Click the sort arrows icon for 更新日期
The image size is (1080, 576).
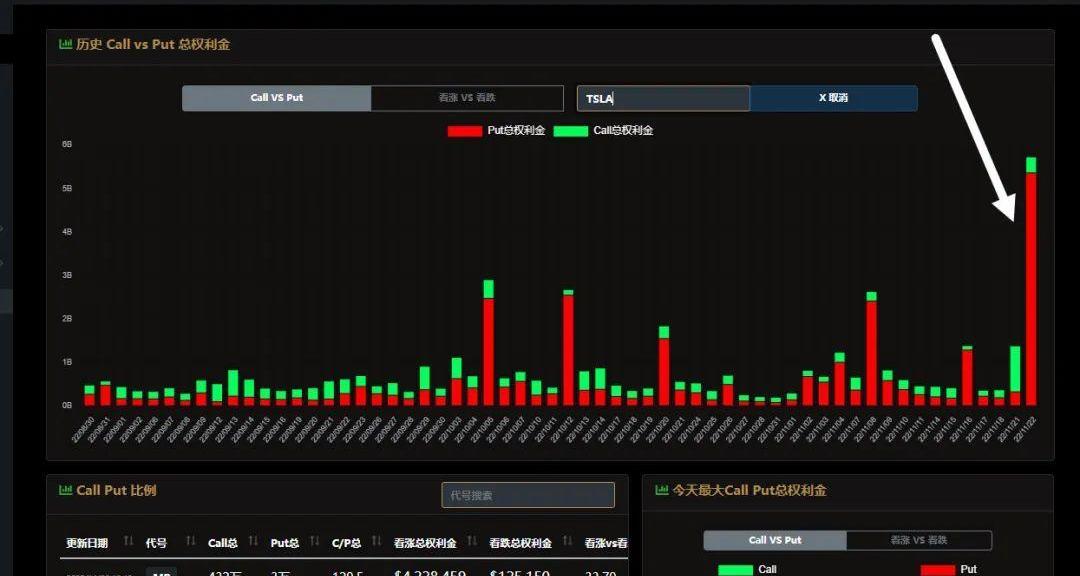(x=128, y=543)
